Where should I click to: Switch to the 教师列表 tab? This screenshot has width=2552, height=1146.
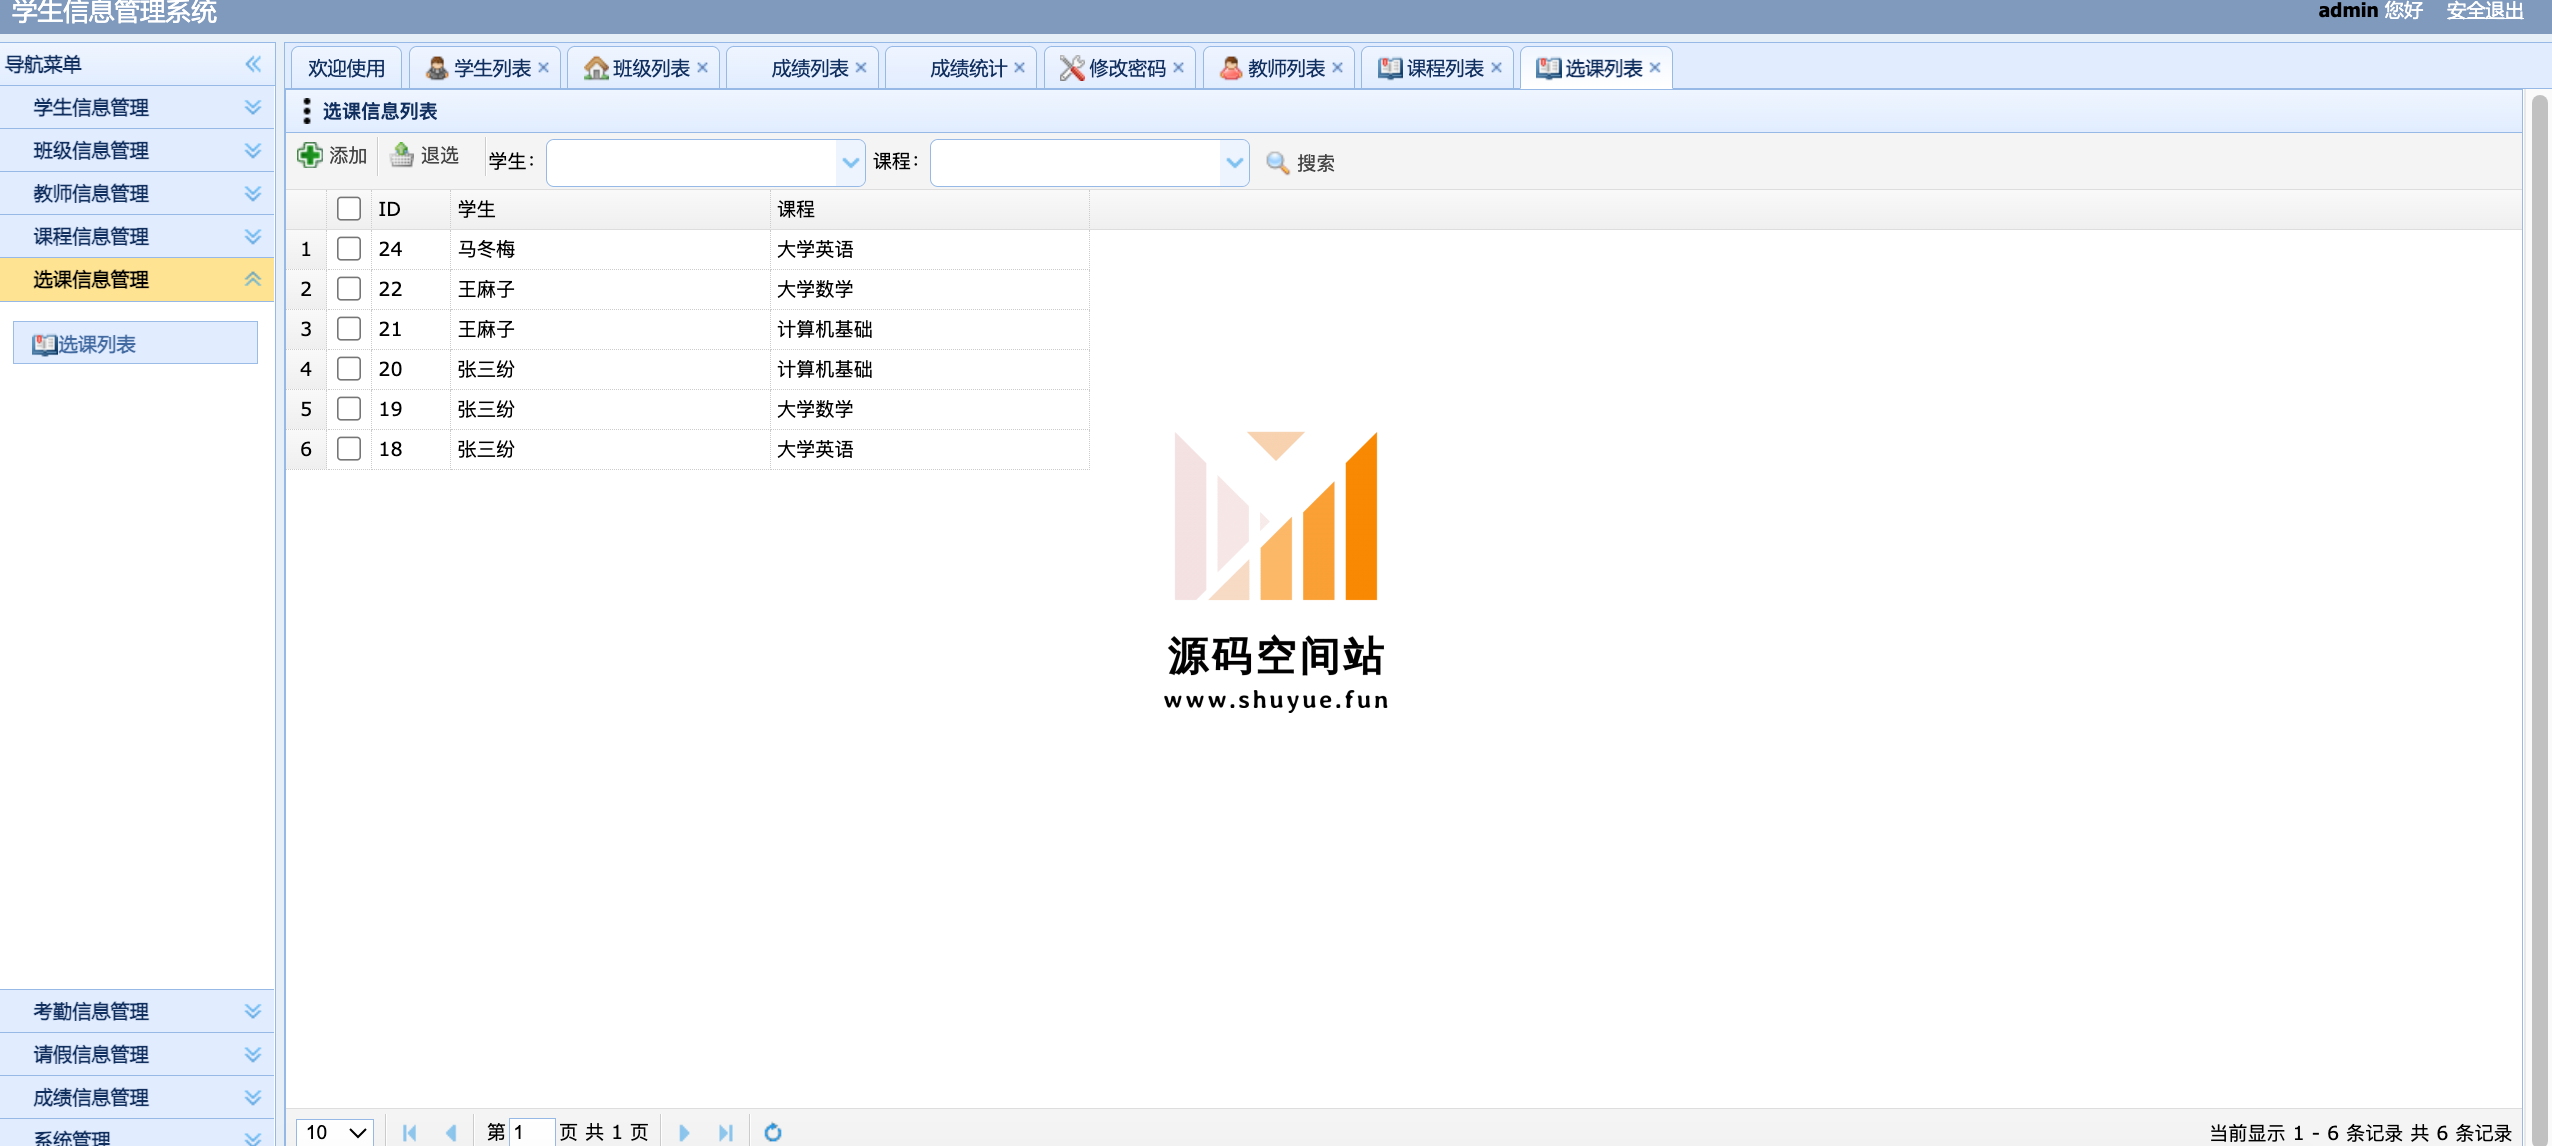pos(1279,68)
